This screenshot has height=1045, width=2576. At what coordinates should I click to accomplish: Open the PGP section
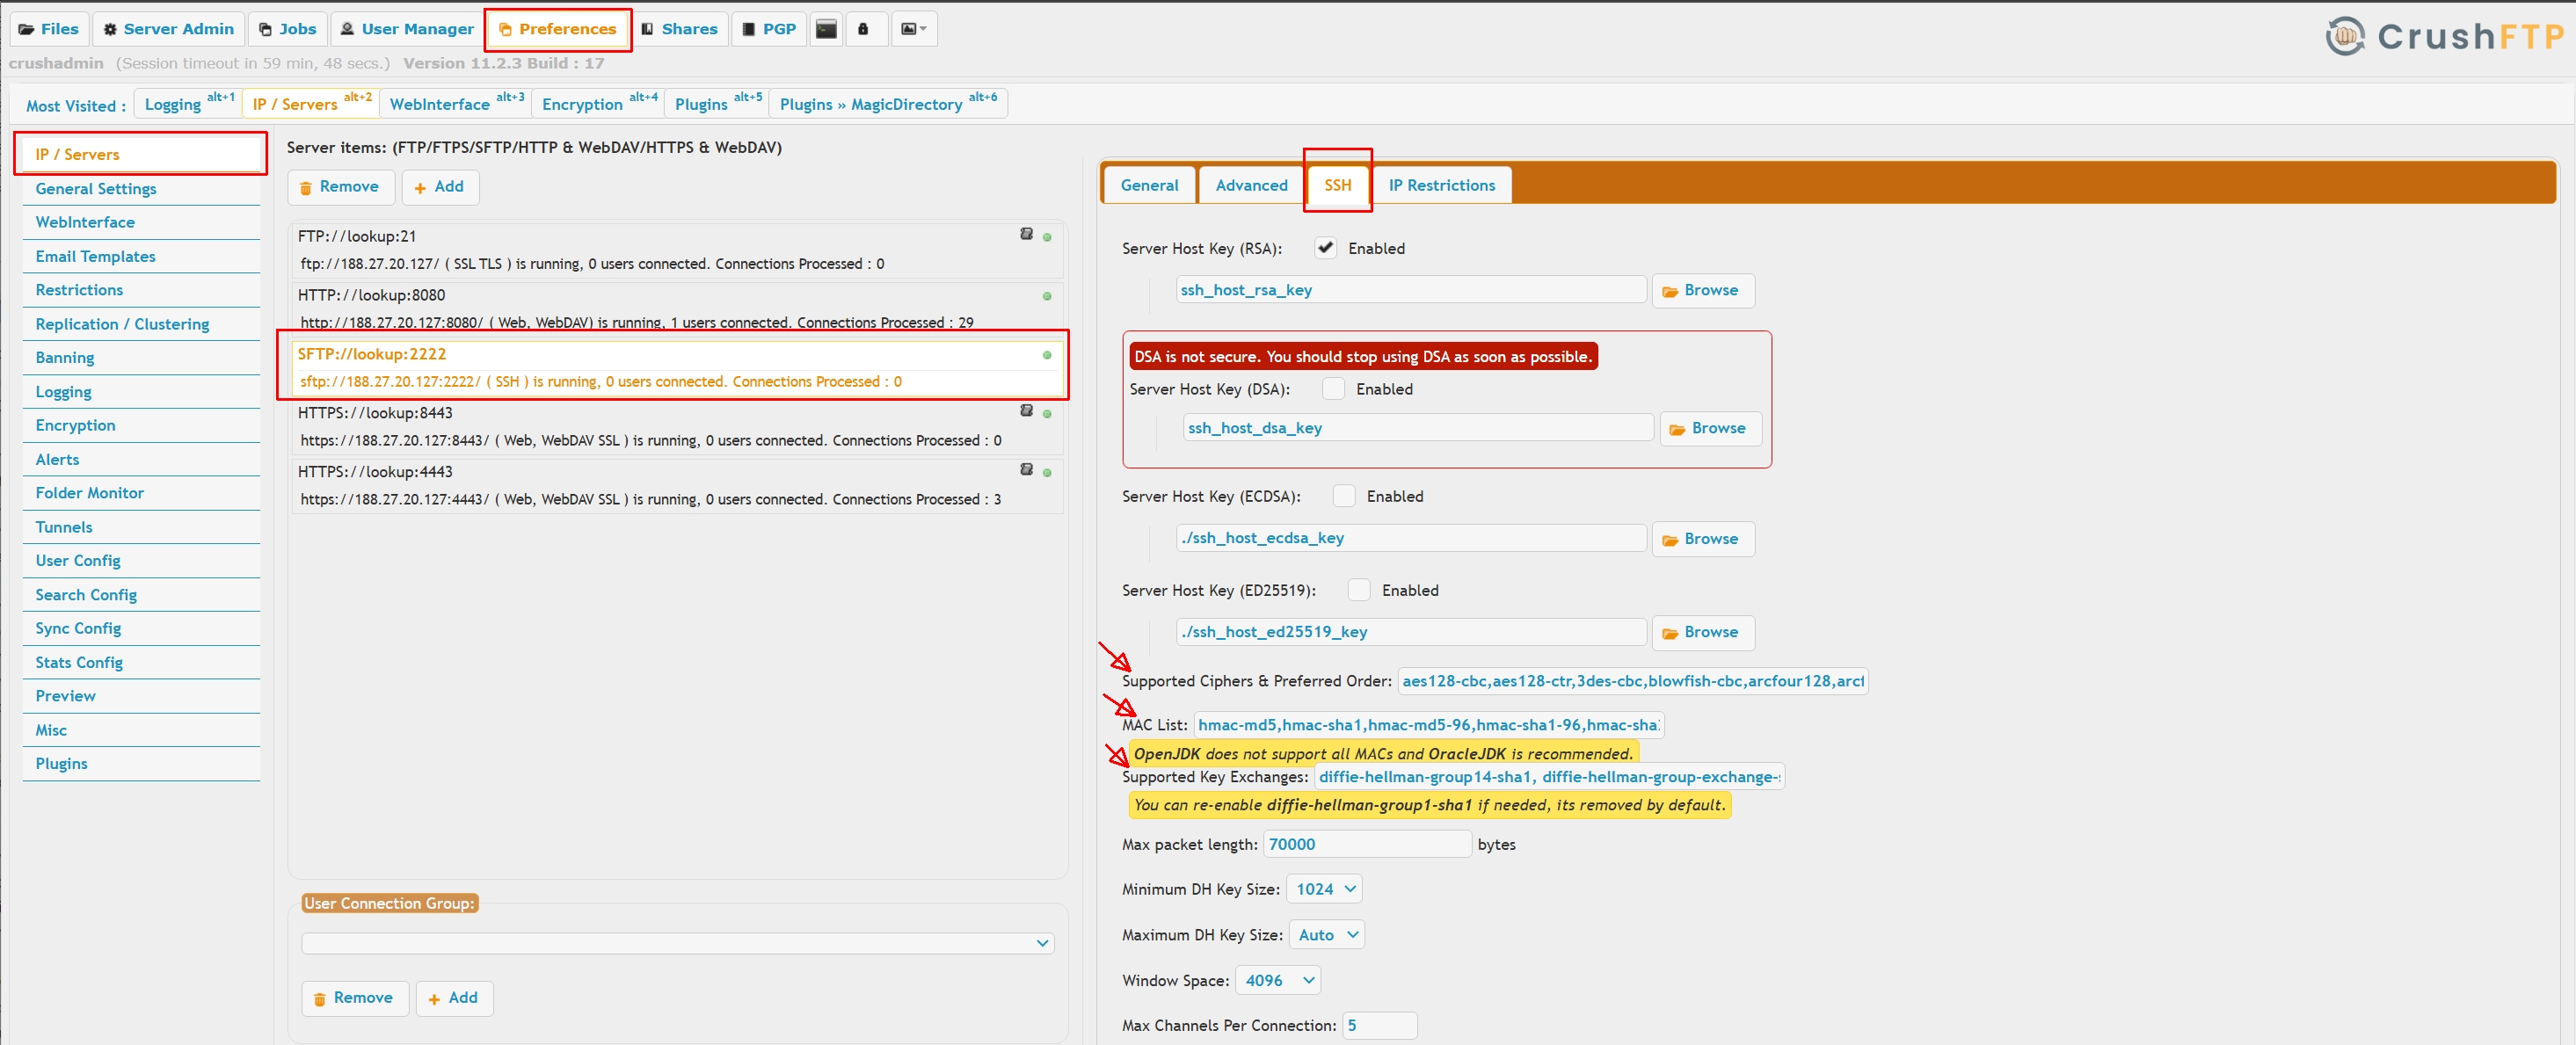tap(769, 29)
